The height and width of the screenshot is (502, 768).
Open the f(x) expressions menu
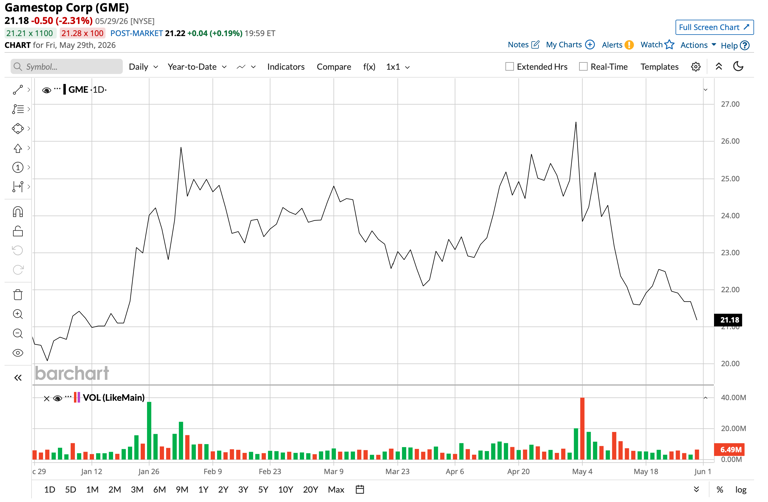coord(369,67)
